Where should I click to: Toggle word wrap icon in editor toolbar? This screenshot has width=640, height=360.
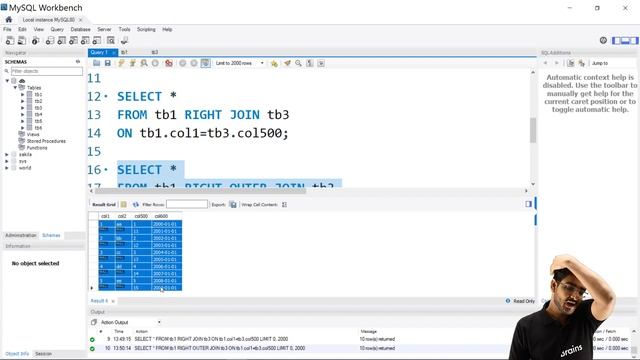[x=321, y=63]
